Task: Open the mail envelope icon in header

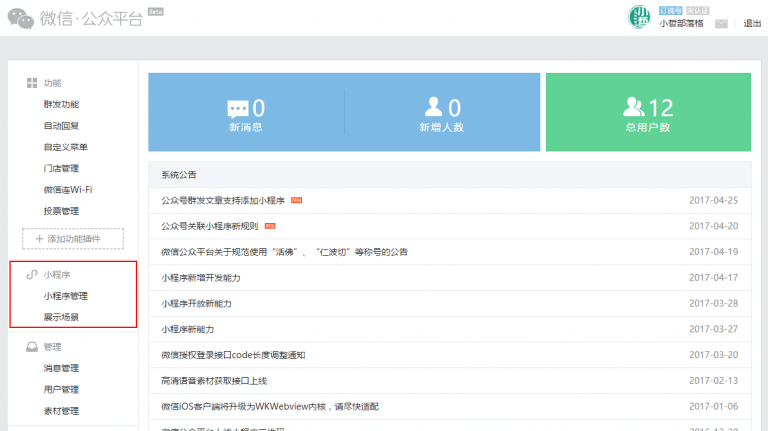Action: point(721,24)
